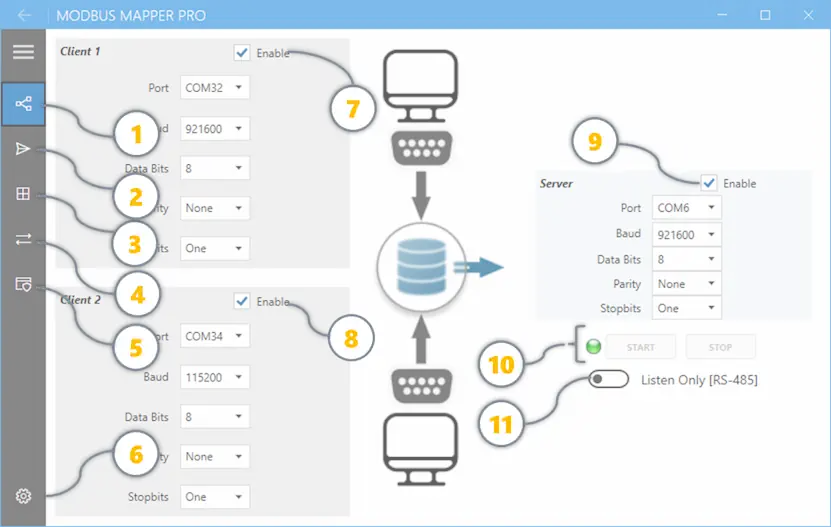Click Client 2 Stopbits label
Viewport: 831px width, 527px height.
148,497
